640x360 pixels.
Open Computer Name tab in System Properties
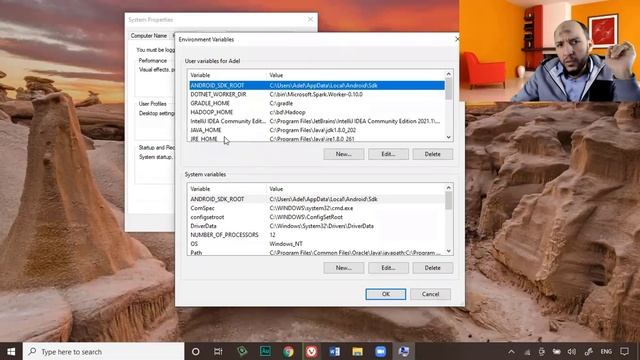click(149, 36)
